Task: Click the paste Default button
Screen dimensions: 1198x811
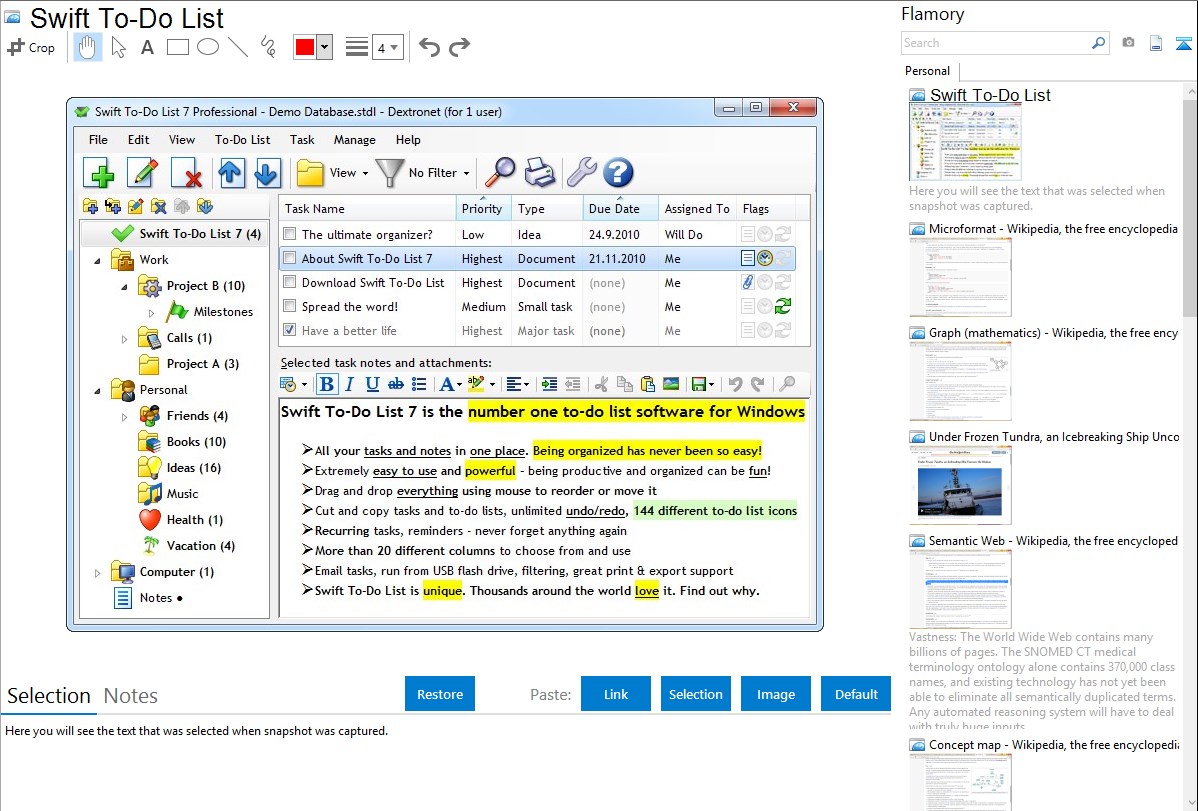Action: point(856,694)
